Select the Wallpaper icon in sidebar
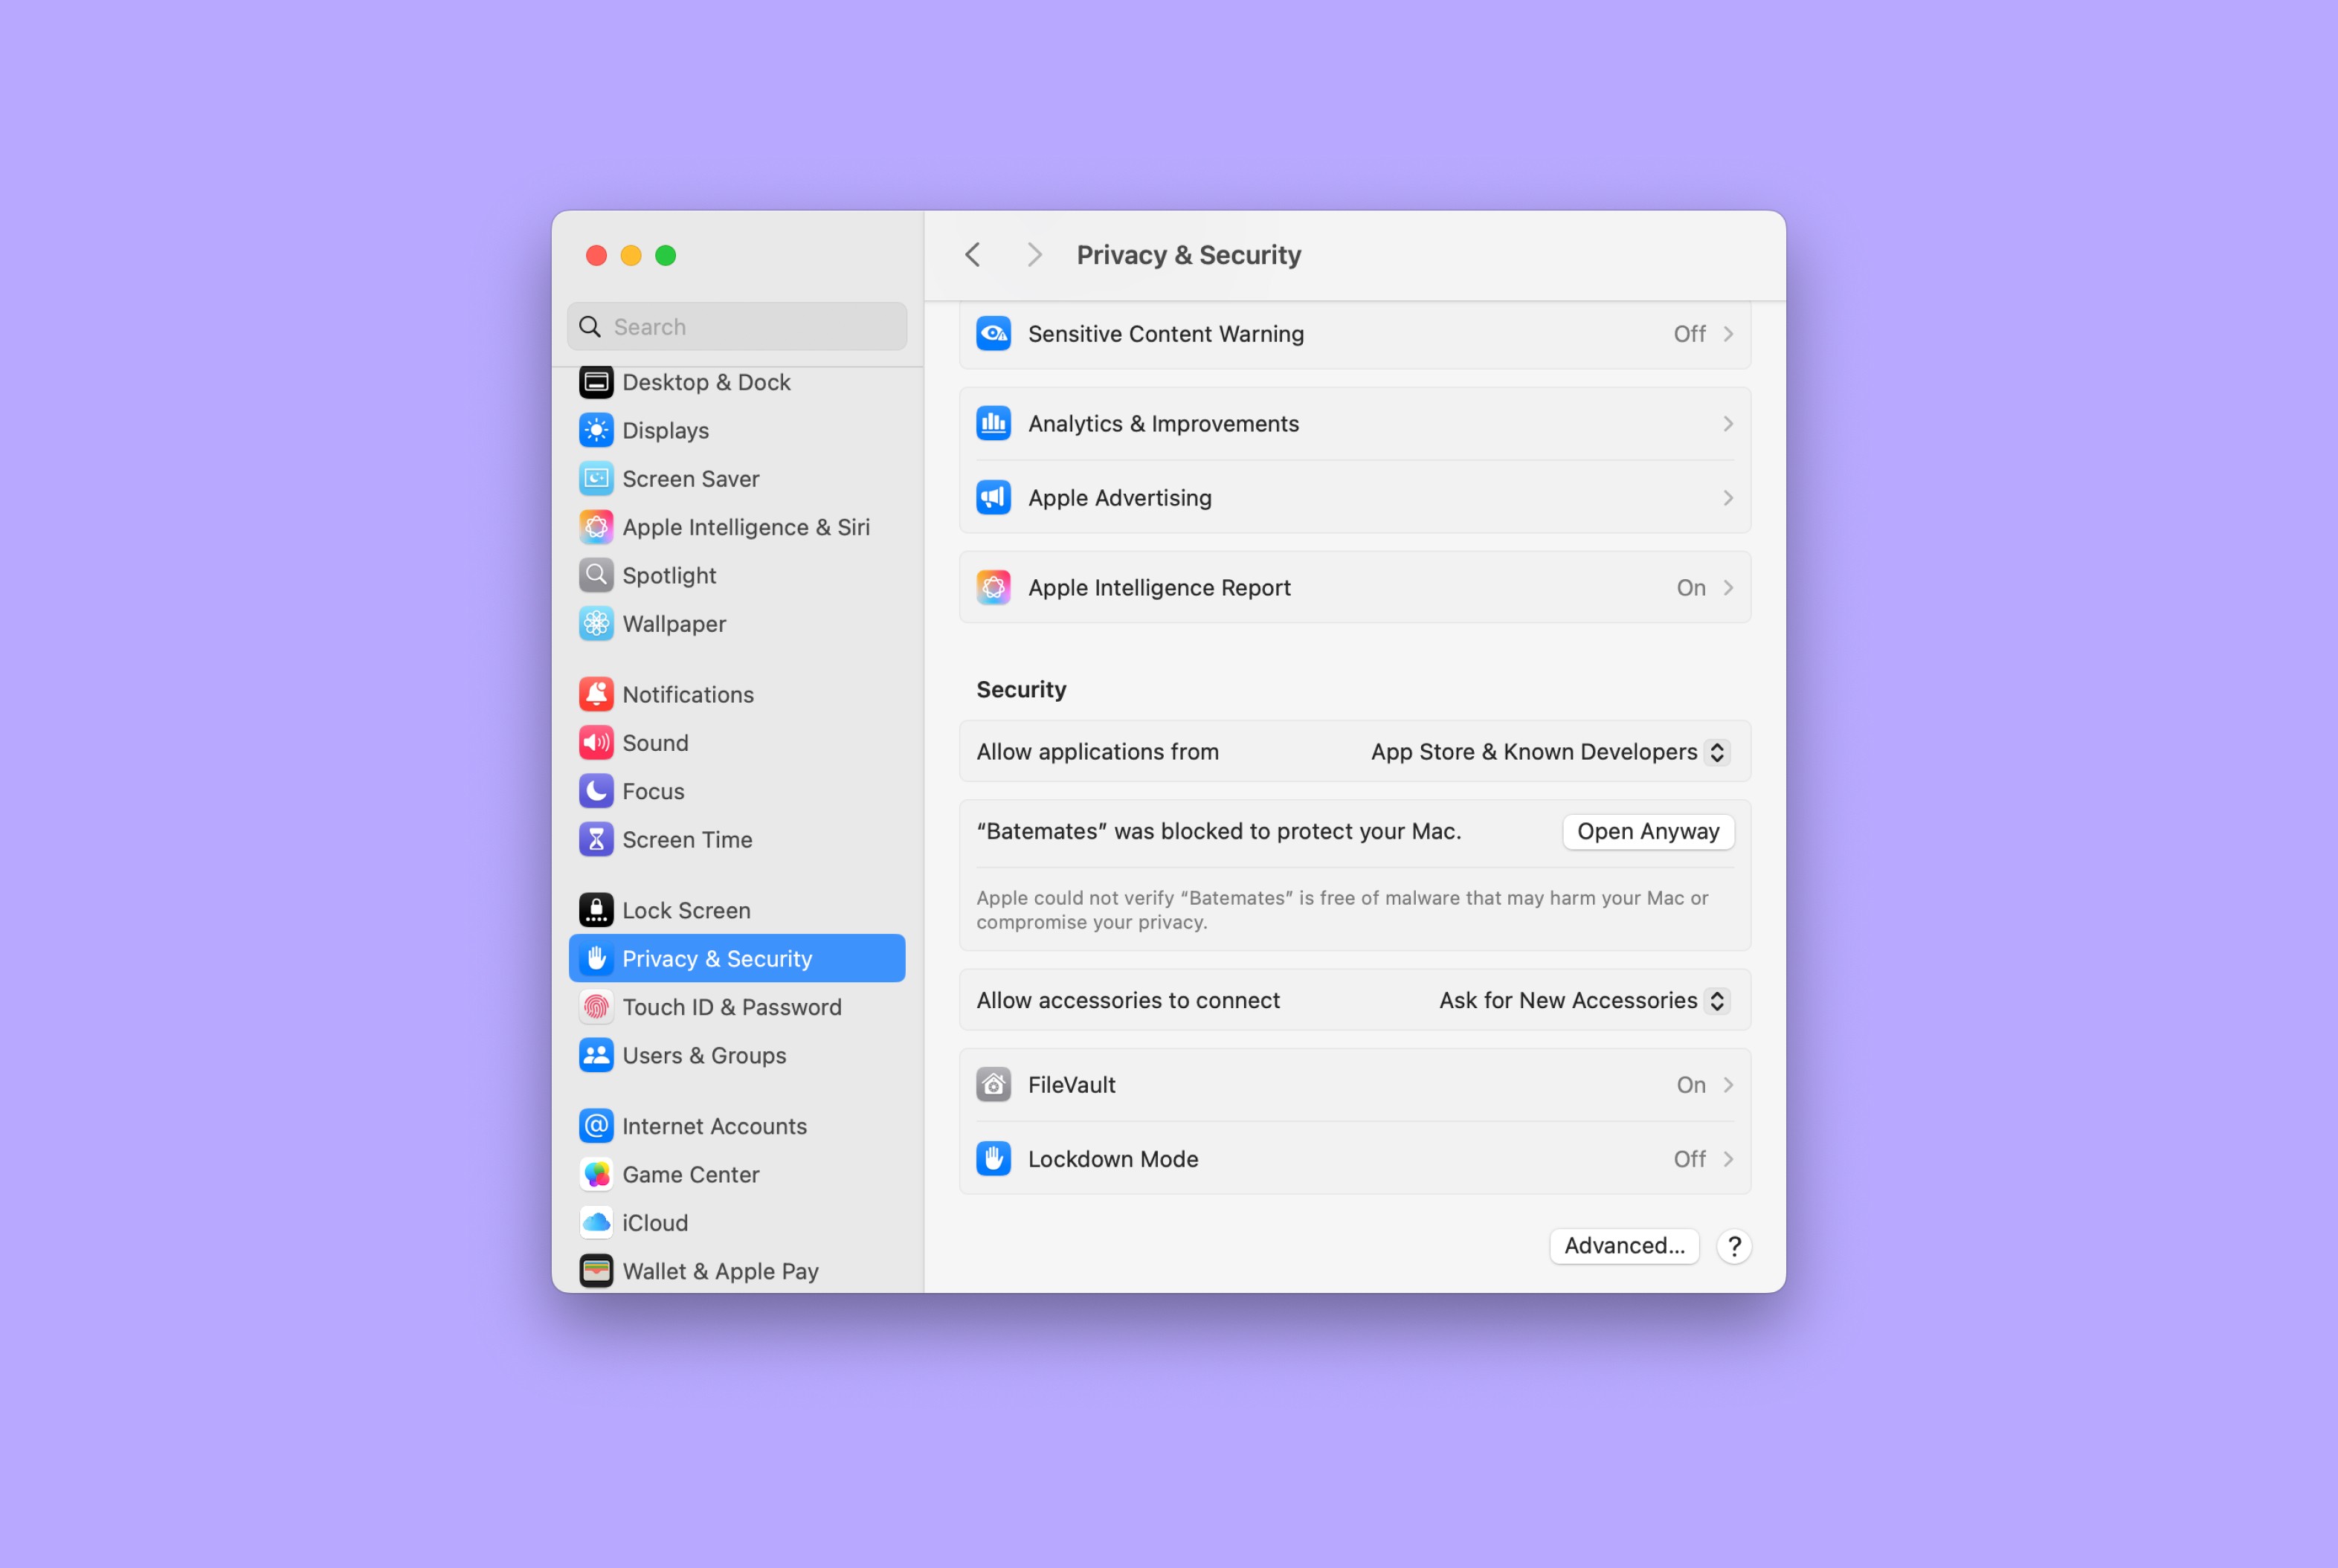Image resolution: width=2338 pixels, height=1568 pixels. [596, 624]
